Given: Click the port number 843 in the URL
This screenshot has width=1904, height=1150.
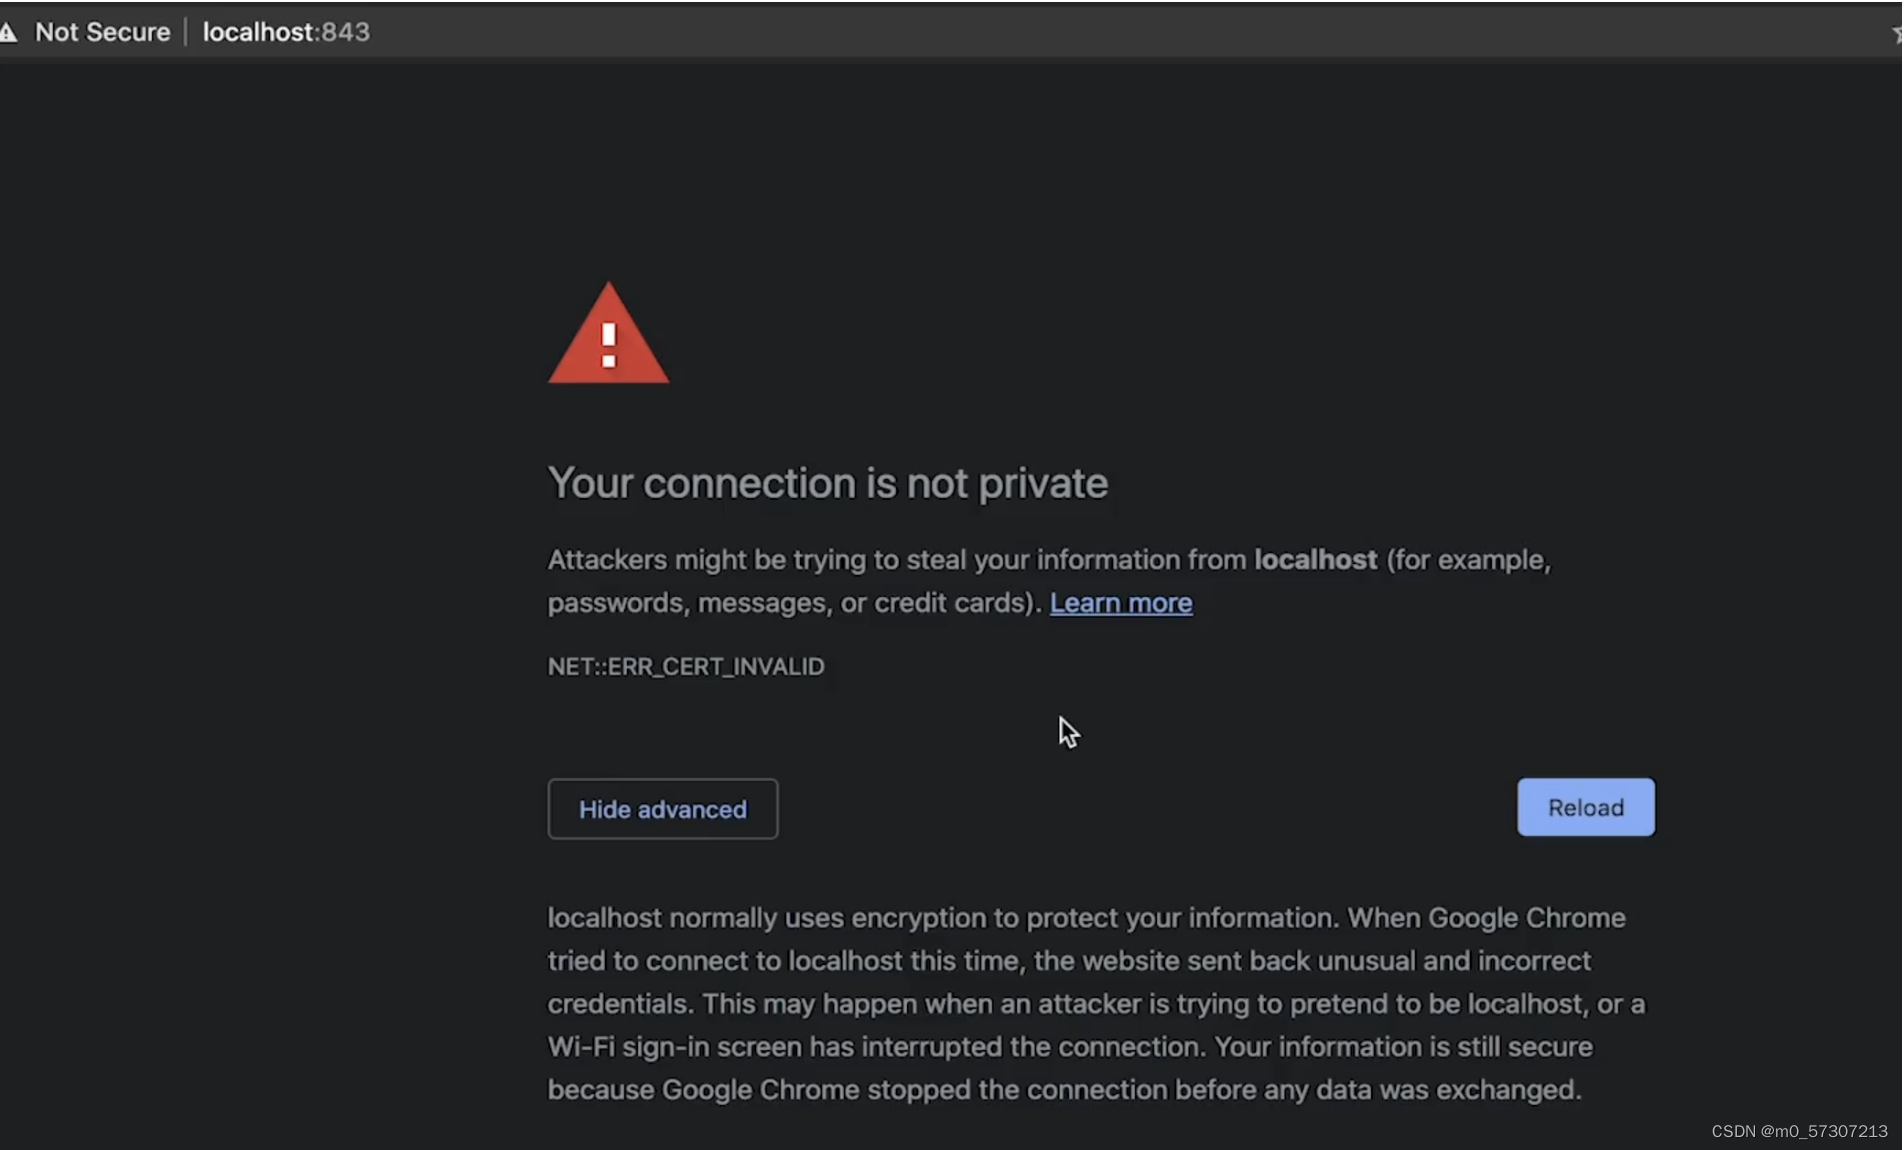Looking at the screenshot, I should click(x=345, y=32).
